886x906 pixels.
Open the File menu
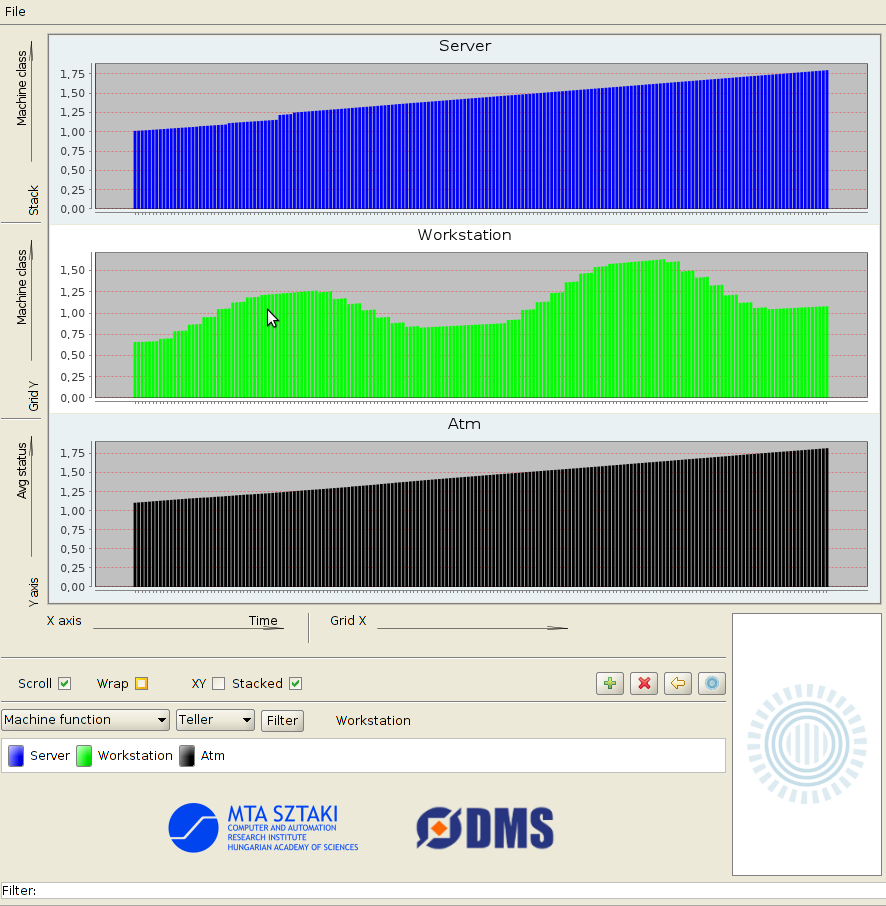point(15,12)
